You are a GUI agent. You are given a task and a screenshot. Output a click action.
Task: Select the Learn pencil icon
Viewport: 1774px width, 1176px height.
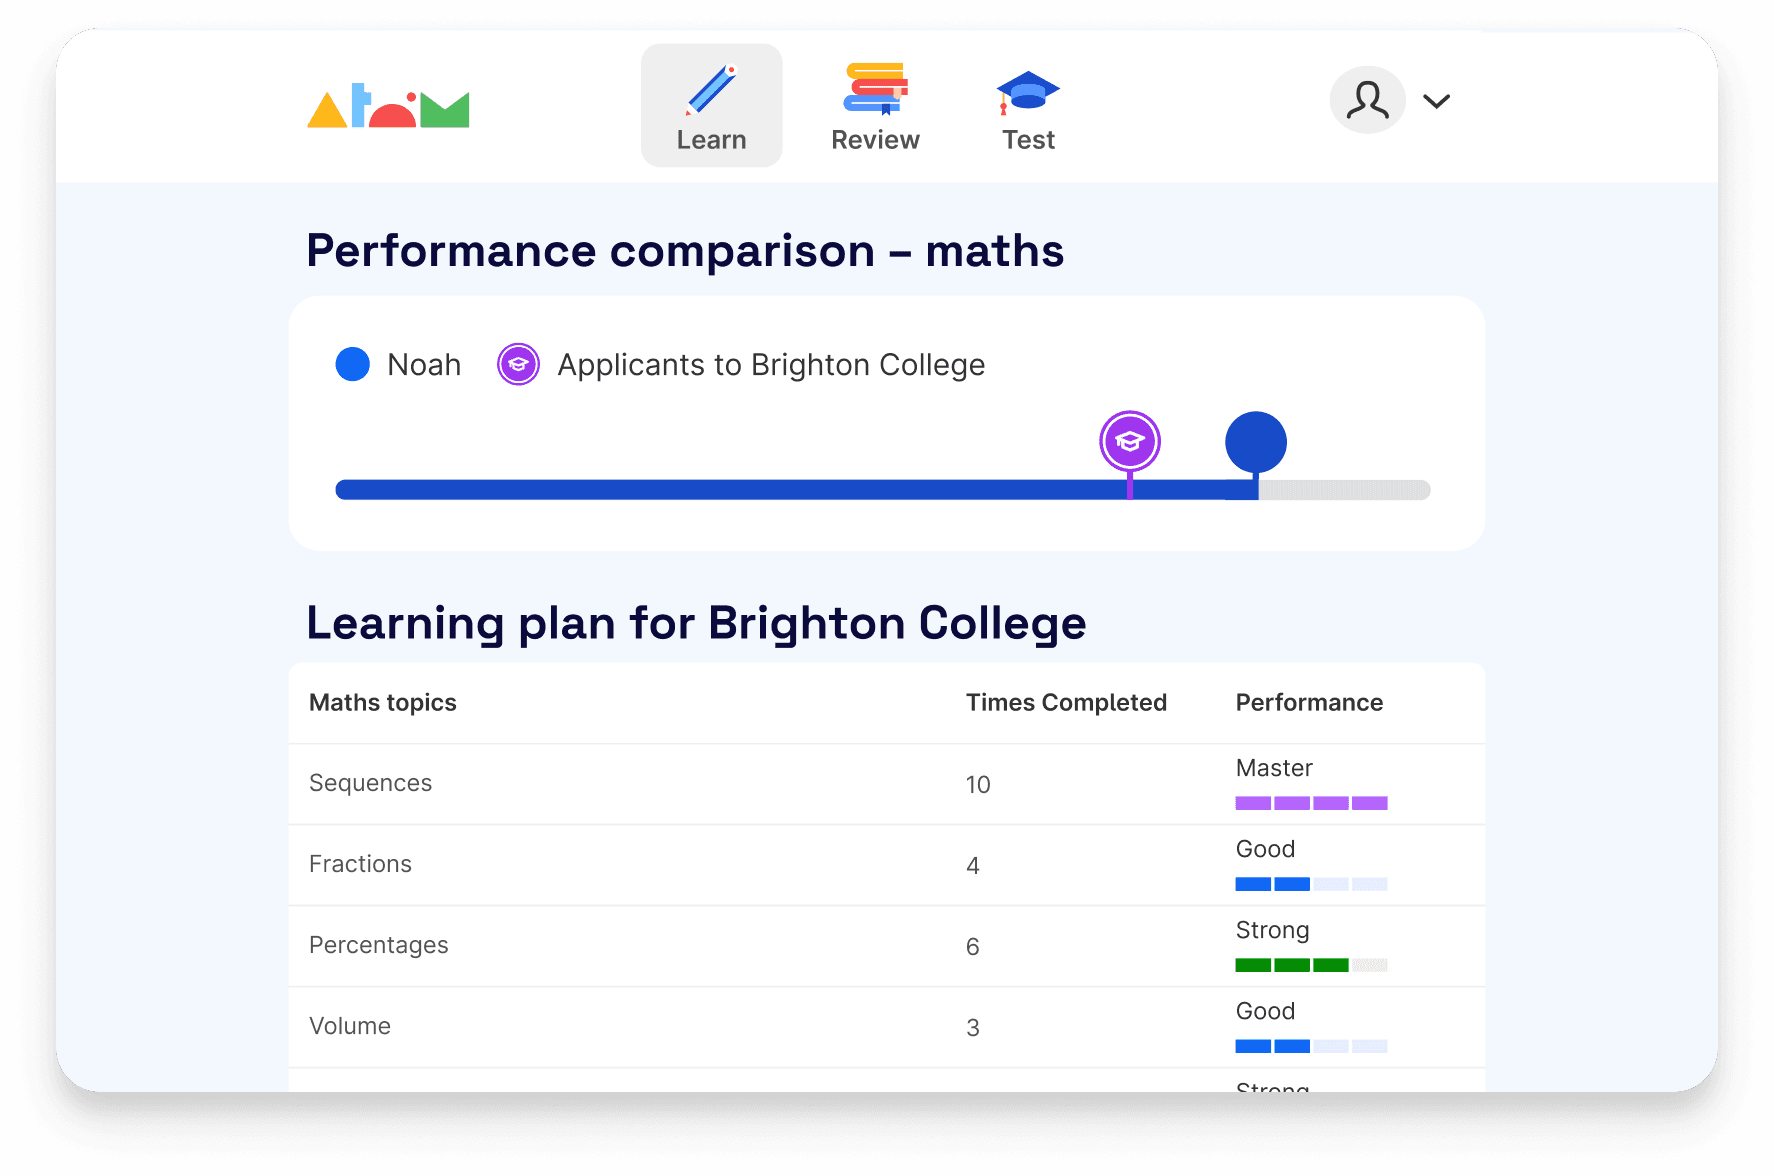point(711,88)
